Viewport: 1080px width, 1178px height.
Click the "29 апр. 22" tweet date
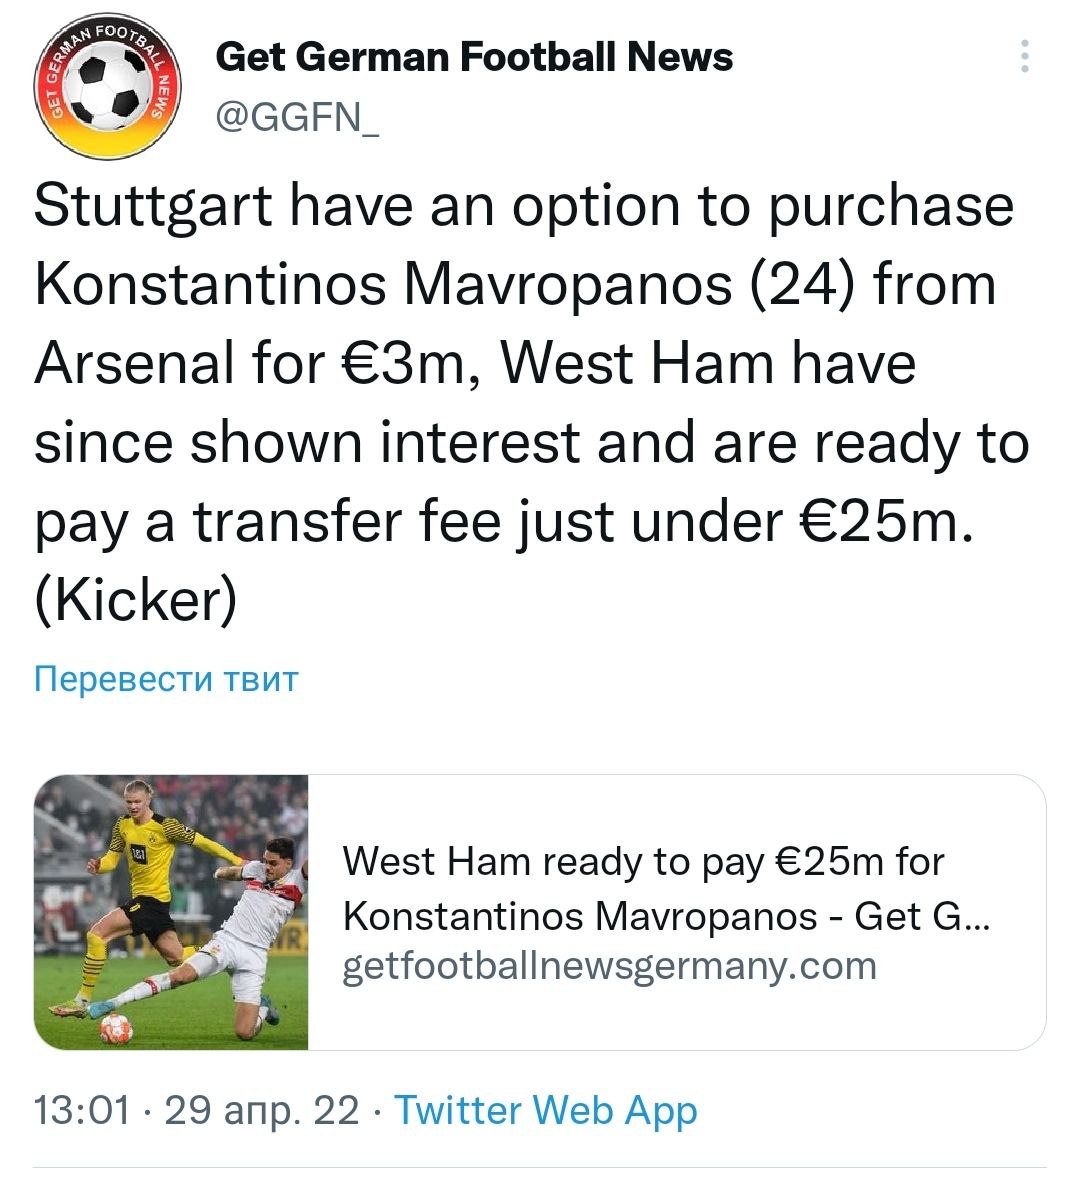(x=261, y=1110)
